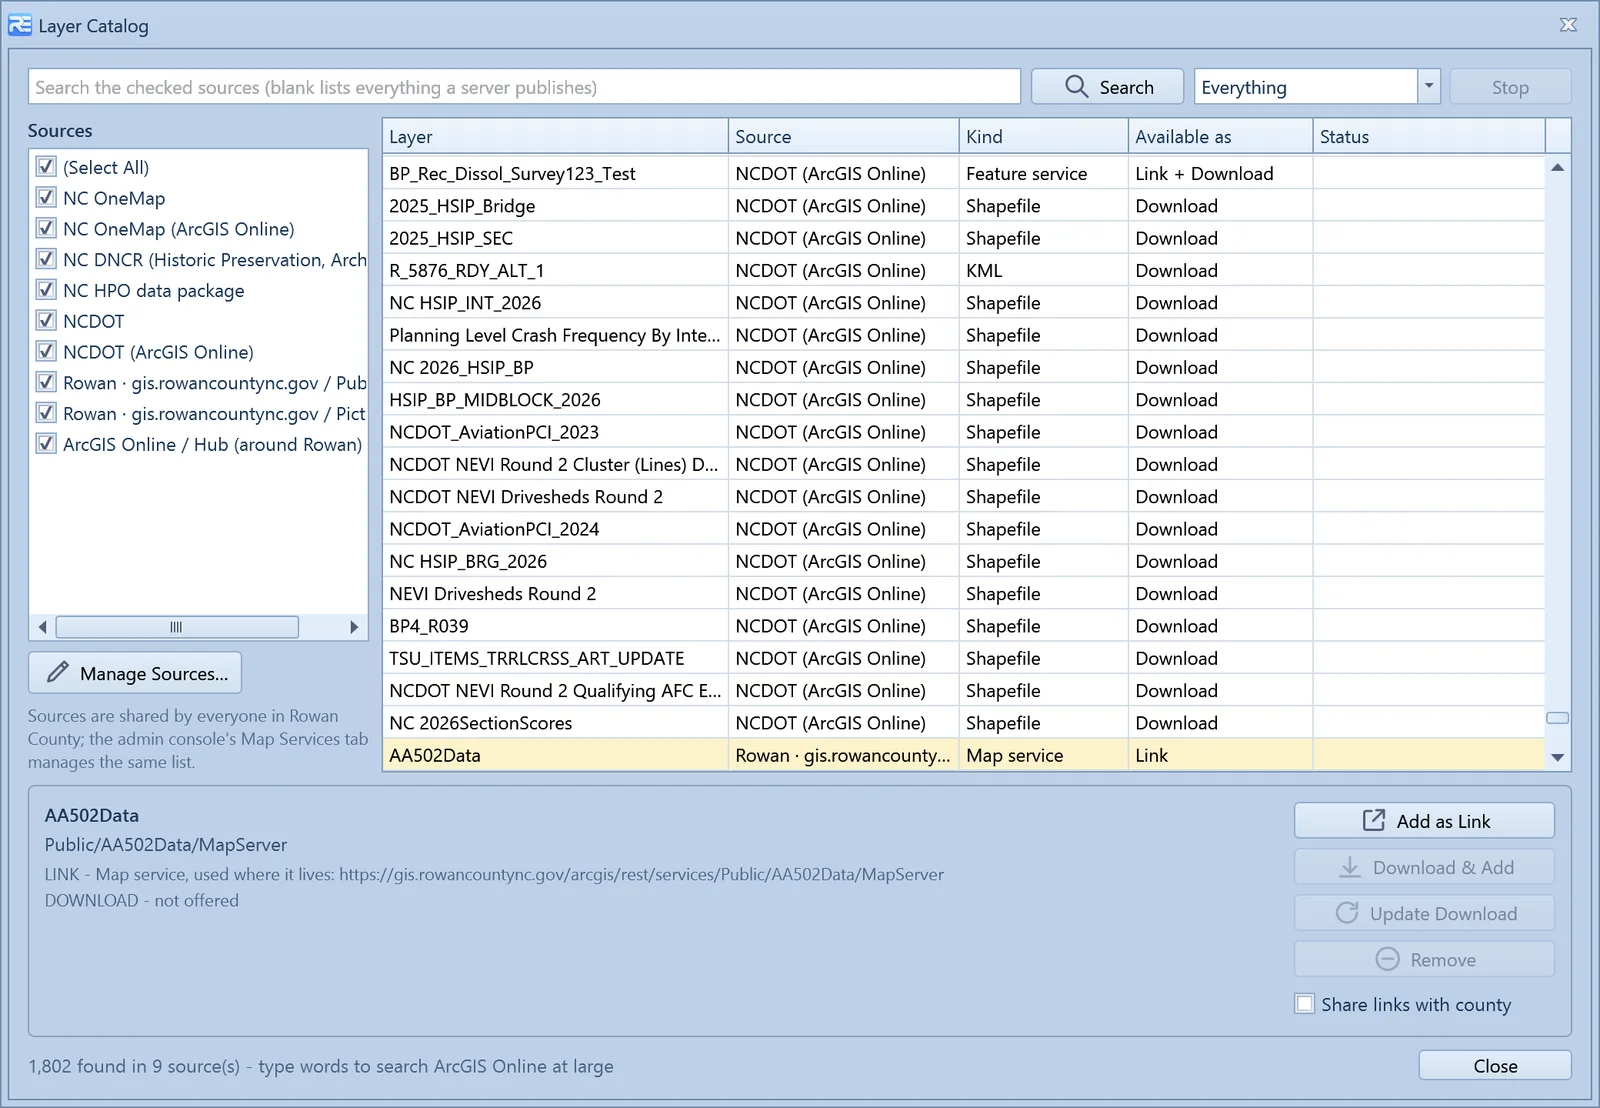Click the Sources list horizontal scrollbar thumb
This screenshot has height=1108, width=1600.
tap(177, 627)
